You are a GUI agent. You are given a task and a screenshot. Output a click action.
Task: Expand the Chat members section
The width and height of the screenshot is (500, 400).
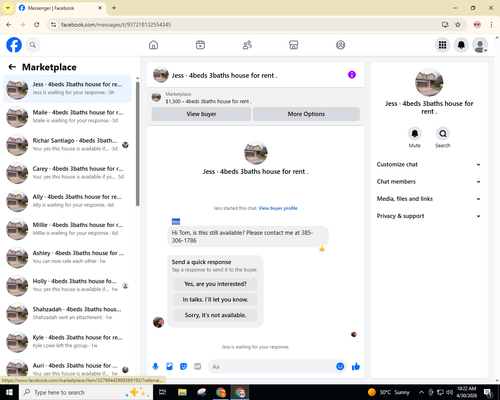point(429,182)
